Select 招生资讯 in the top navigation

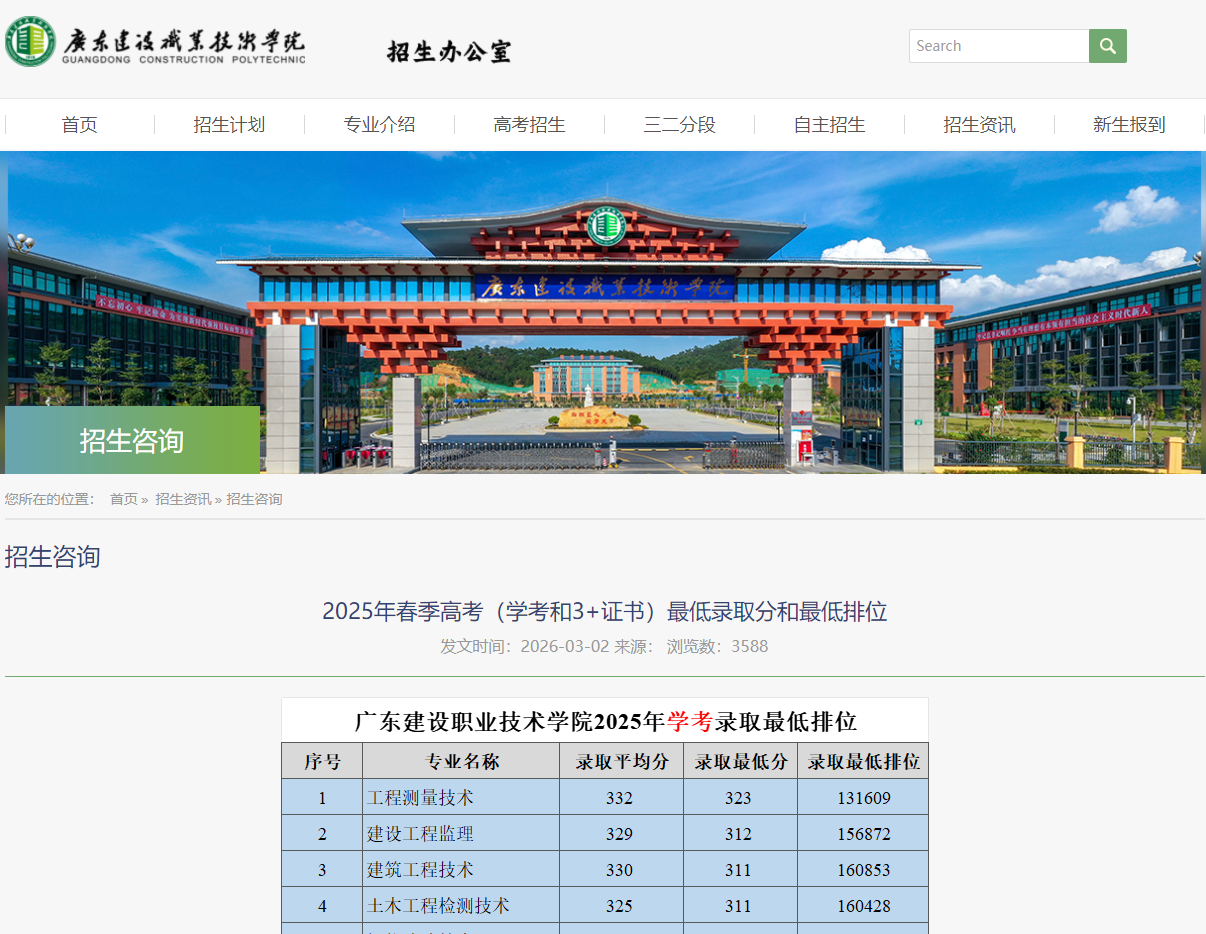(x=979, y=125)
